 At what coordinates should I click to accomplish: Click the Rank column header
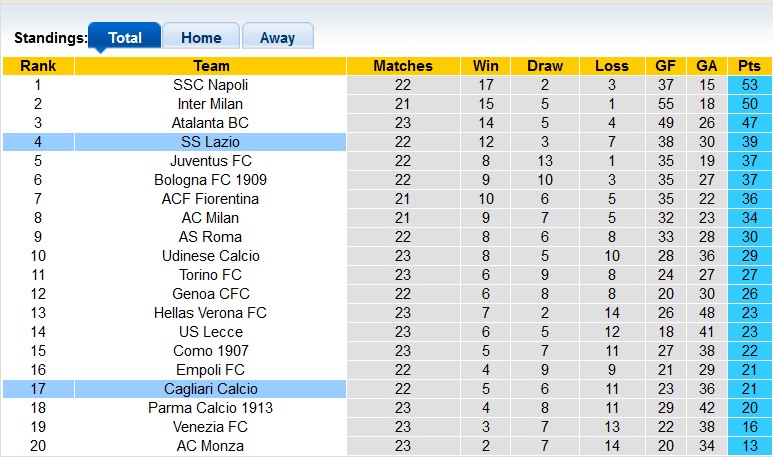[x=38, y=66]
